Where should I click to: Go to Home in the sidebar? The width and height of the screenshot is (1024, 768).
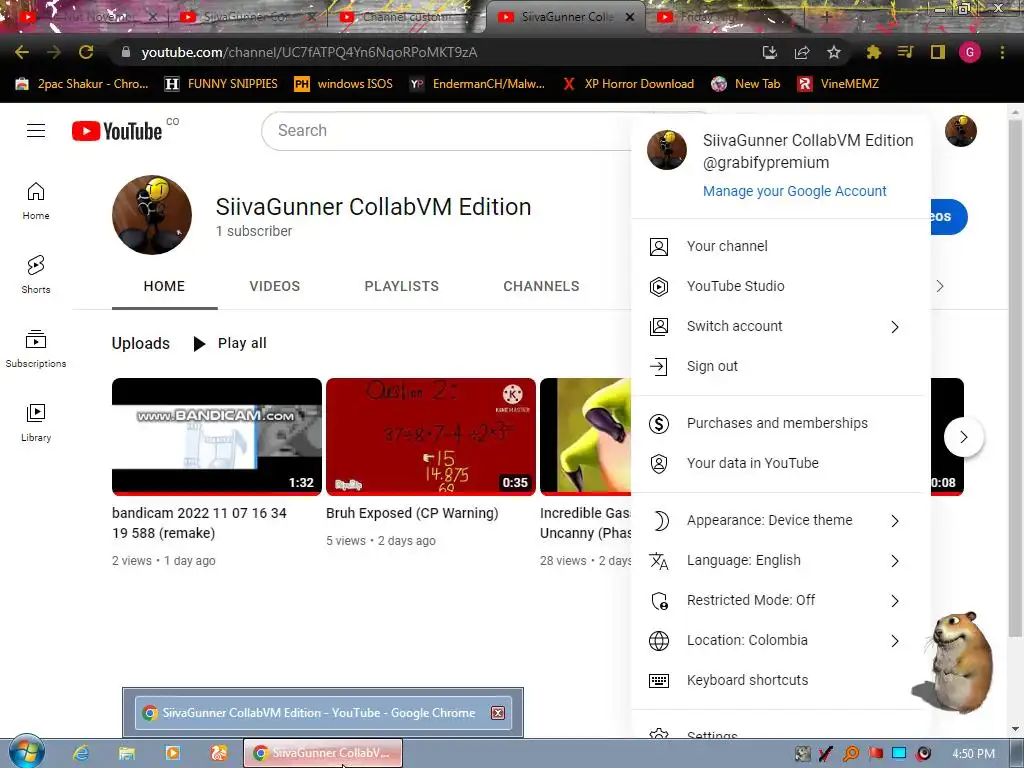point(36,200)
